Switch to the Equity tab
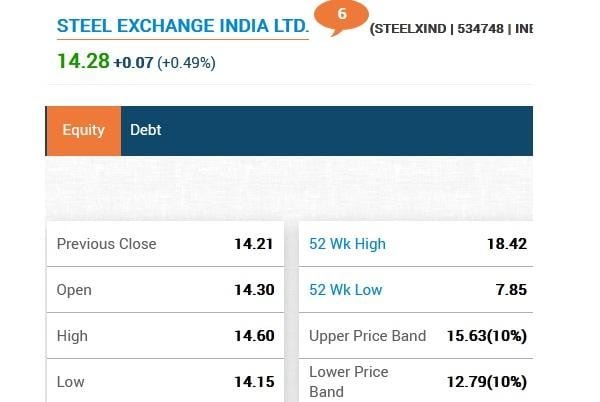Viewport: 600px width, 402px height. [x=83, y=130]
